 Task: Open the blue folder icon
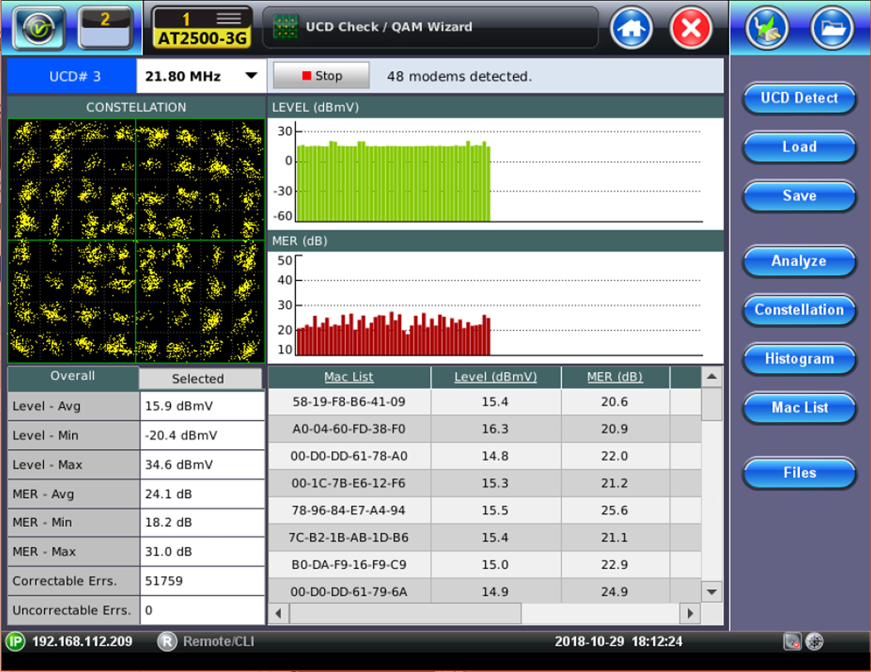[x=832, y=28]
